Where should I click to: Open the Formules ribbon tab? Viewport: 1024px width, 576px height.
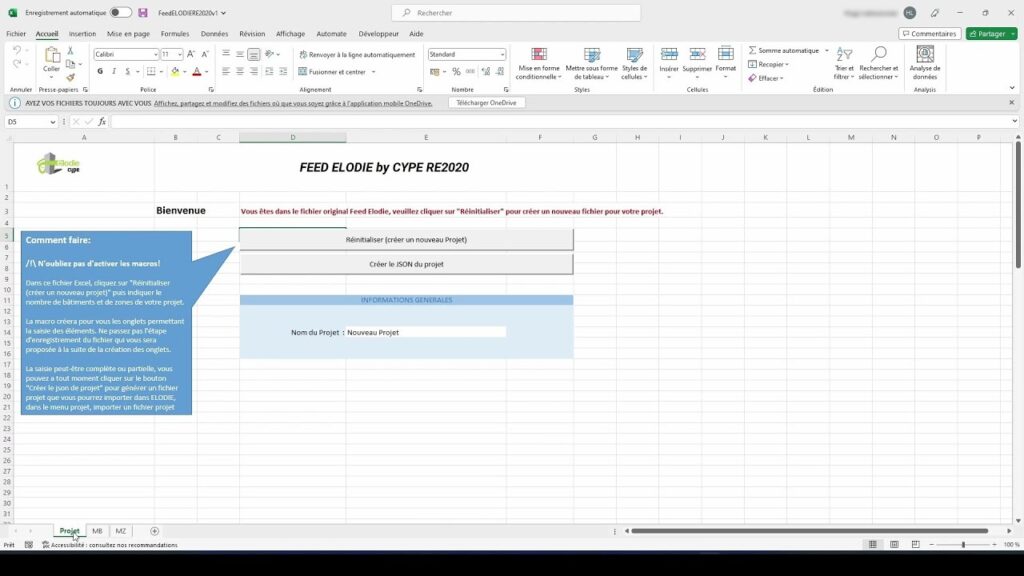[x=175, y=33]
